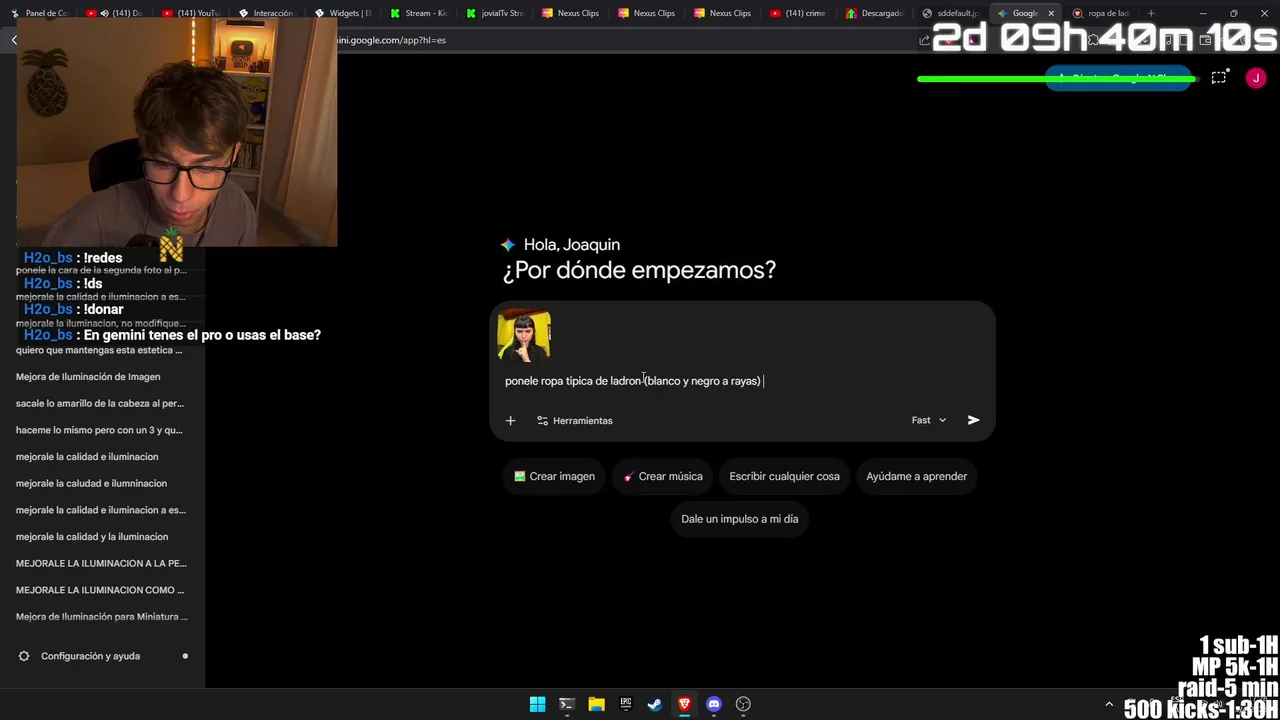This screenshot has height=720, width=1280.
Task: Open chat 'Mejora de Iluminación para Miniatura'
Action: click(x=100, y=617)
